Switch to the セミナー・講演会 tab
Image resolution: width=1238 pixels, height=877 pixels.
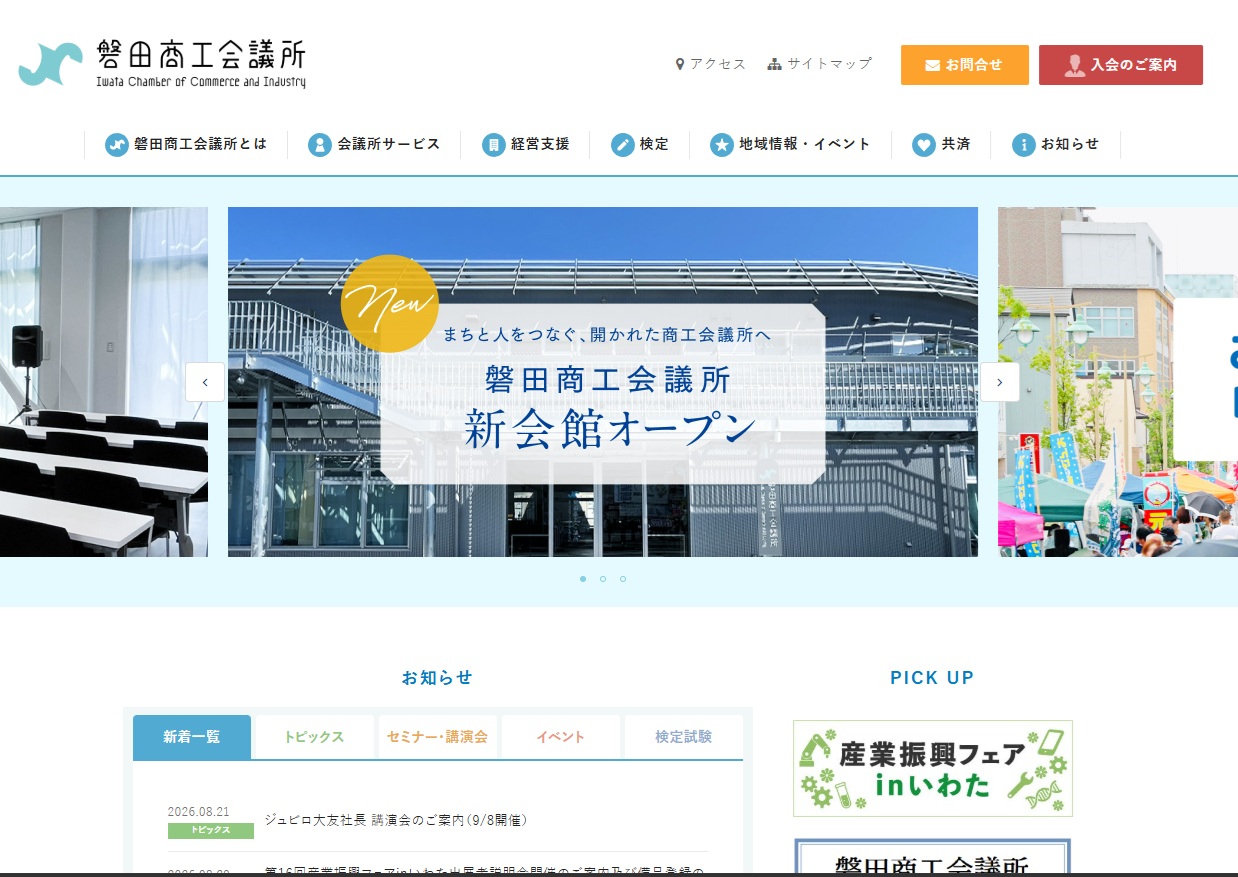point(438,737)
